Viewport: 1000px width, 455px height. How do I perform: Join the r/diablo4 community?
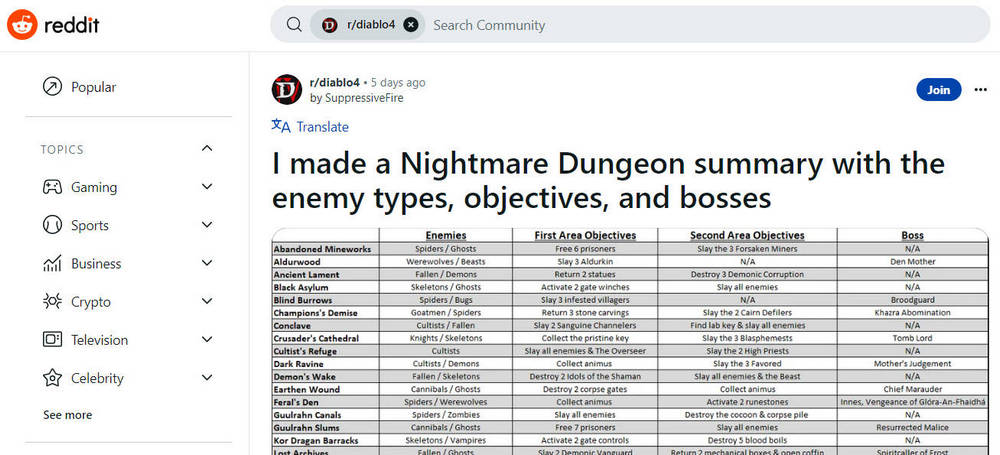tap(938, 89)
